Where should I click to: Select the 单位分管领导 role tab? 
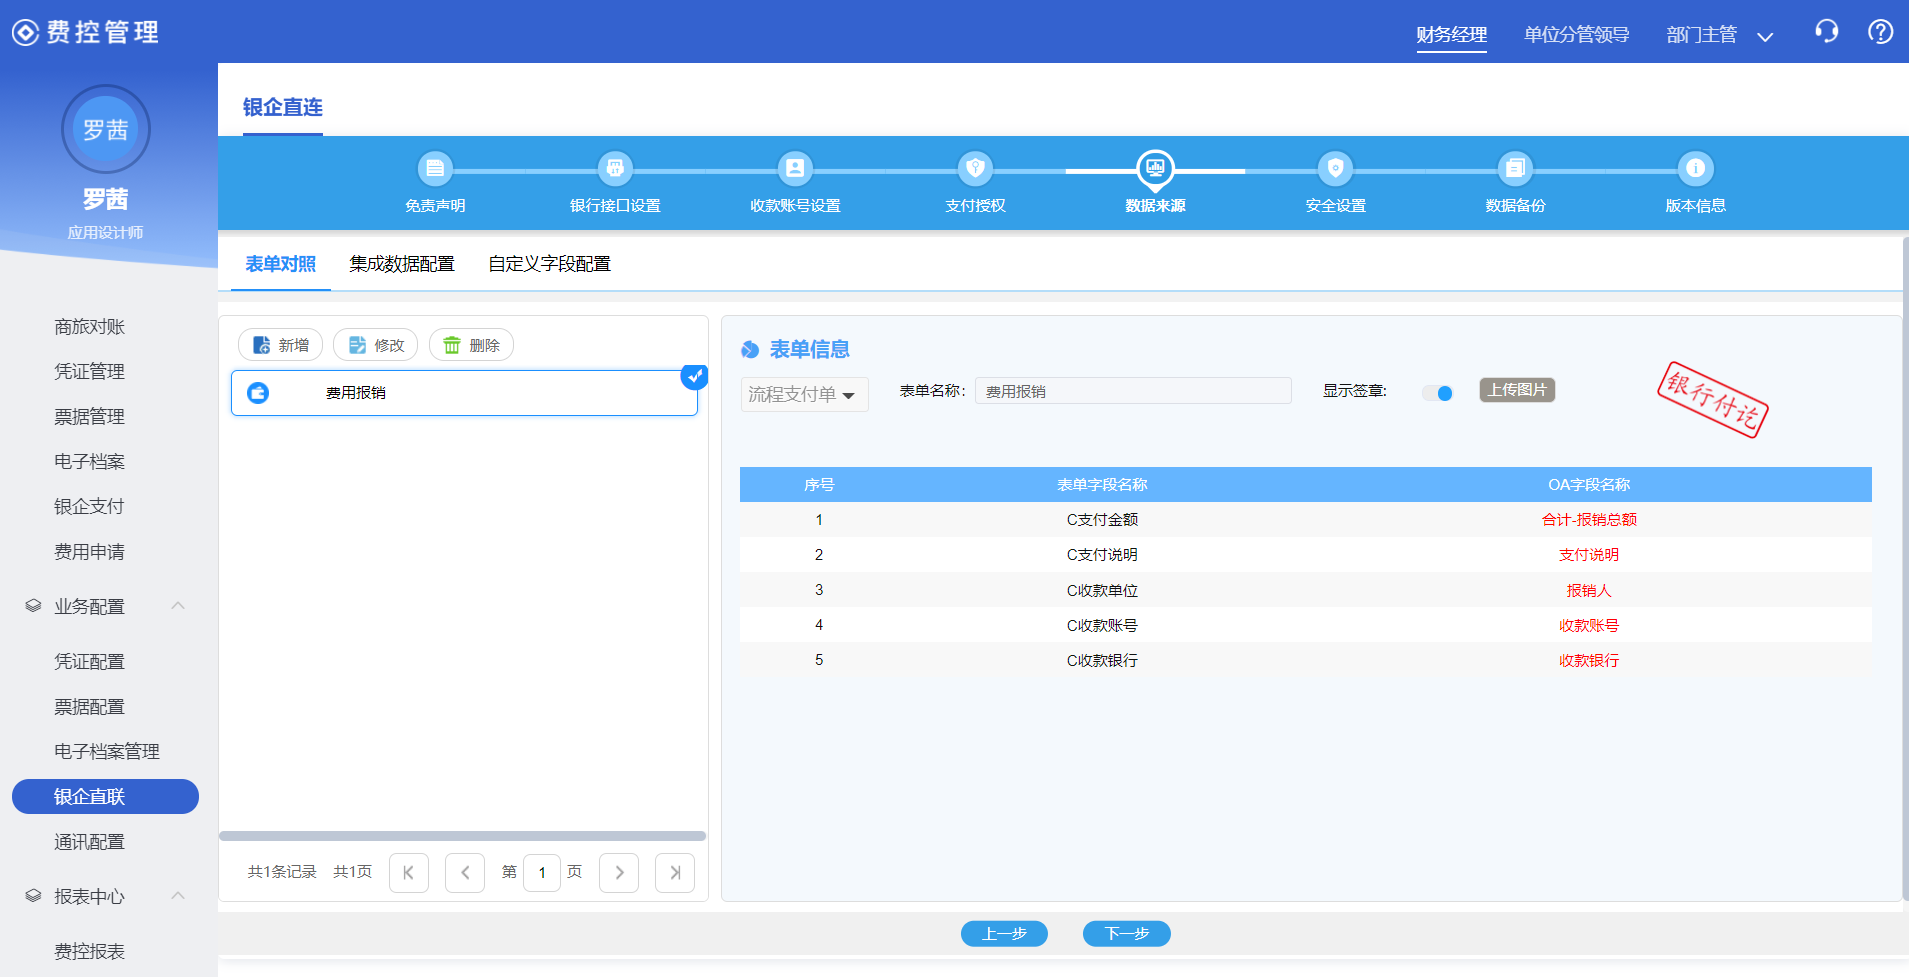(x=1576, y=35)
